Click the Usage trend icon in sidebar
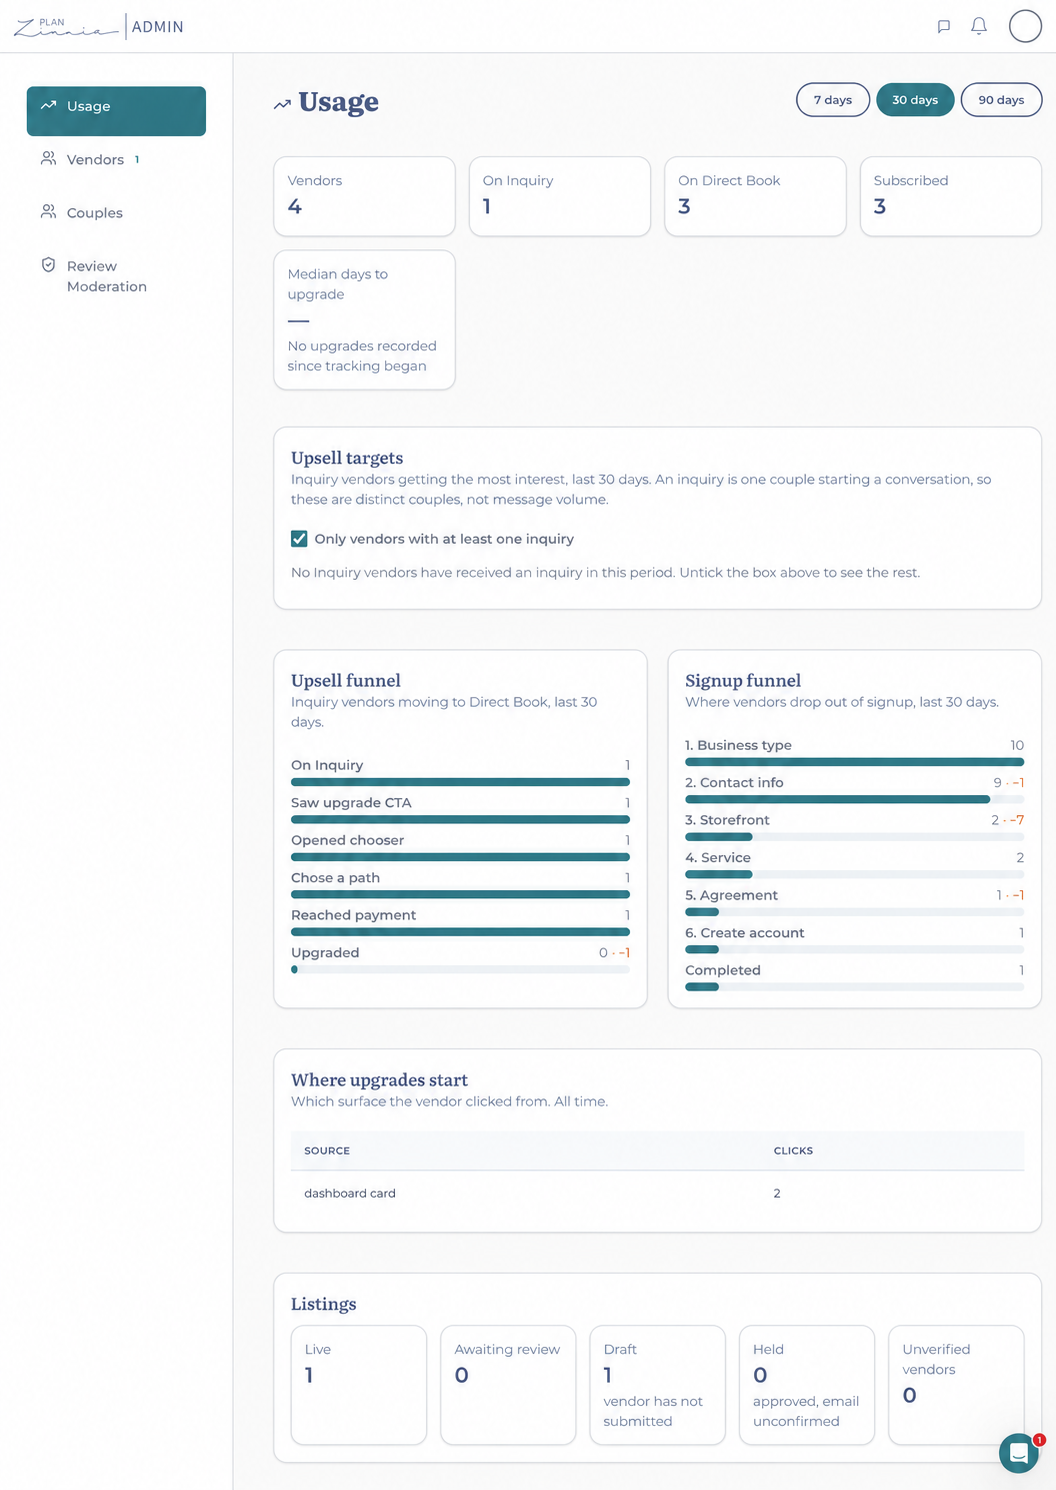Image resolution: width=1056 pixels, height=1490 pixels. click(48, 105)
